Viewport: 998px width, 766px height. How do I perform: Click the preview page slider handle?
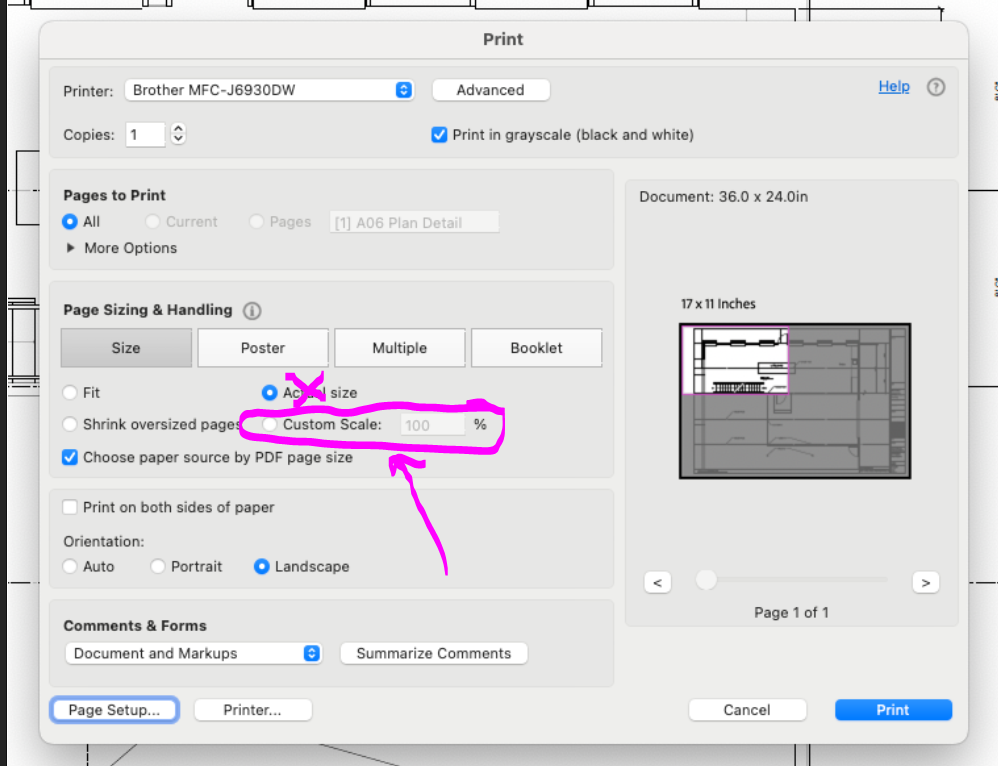pos(707,579)
